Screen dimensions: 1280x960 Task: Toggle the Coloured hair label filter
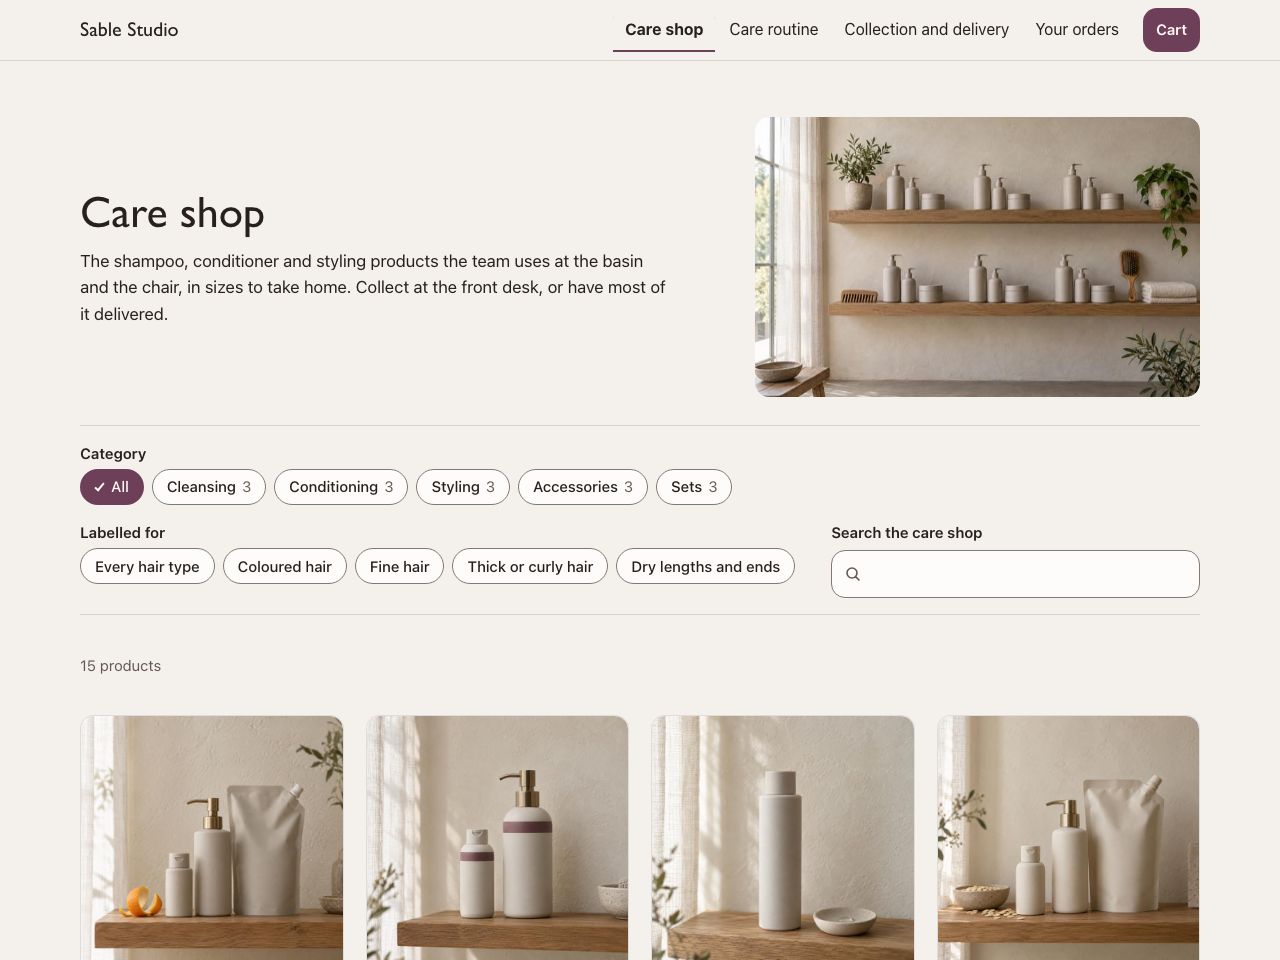285,566
